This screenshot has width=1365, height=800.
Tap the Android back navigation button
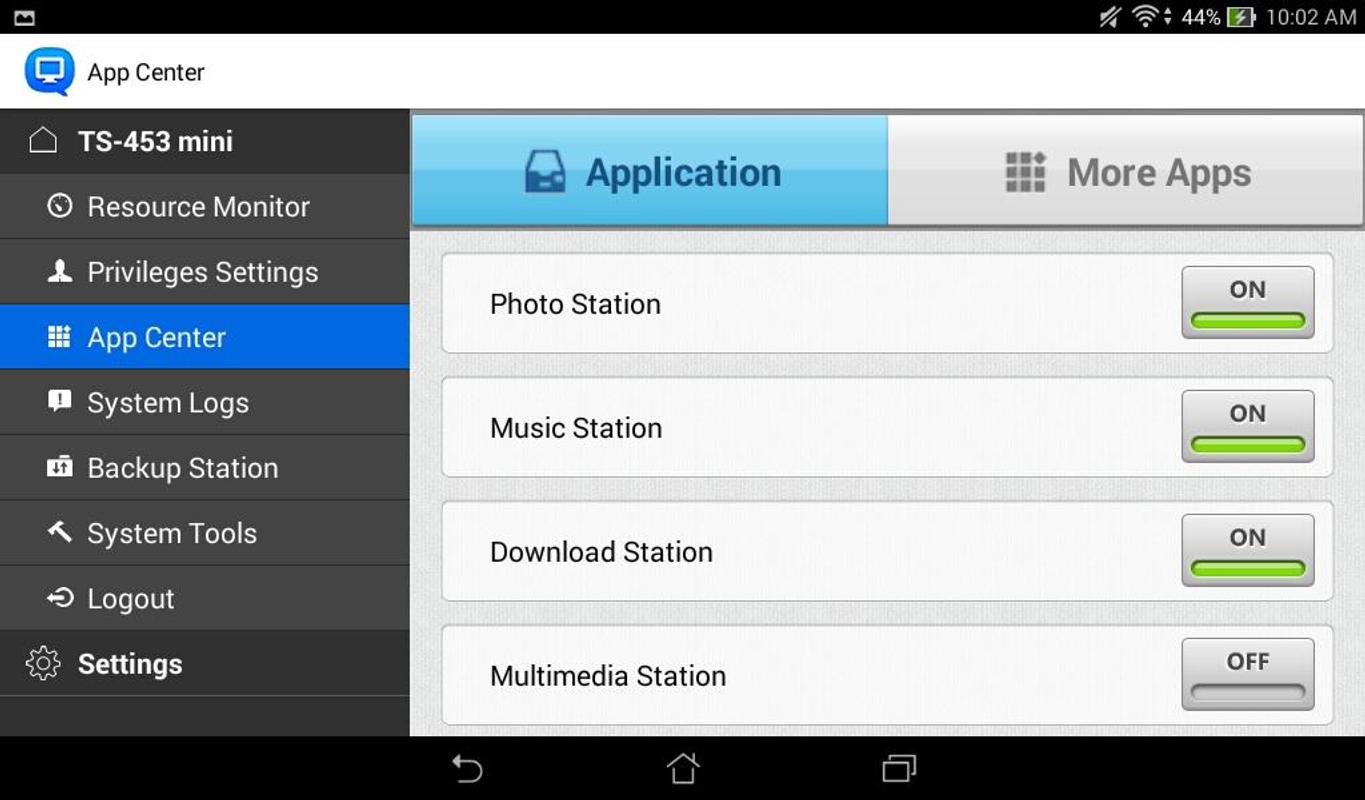pyautogui.click(x=467, y=768)
